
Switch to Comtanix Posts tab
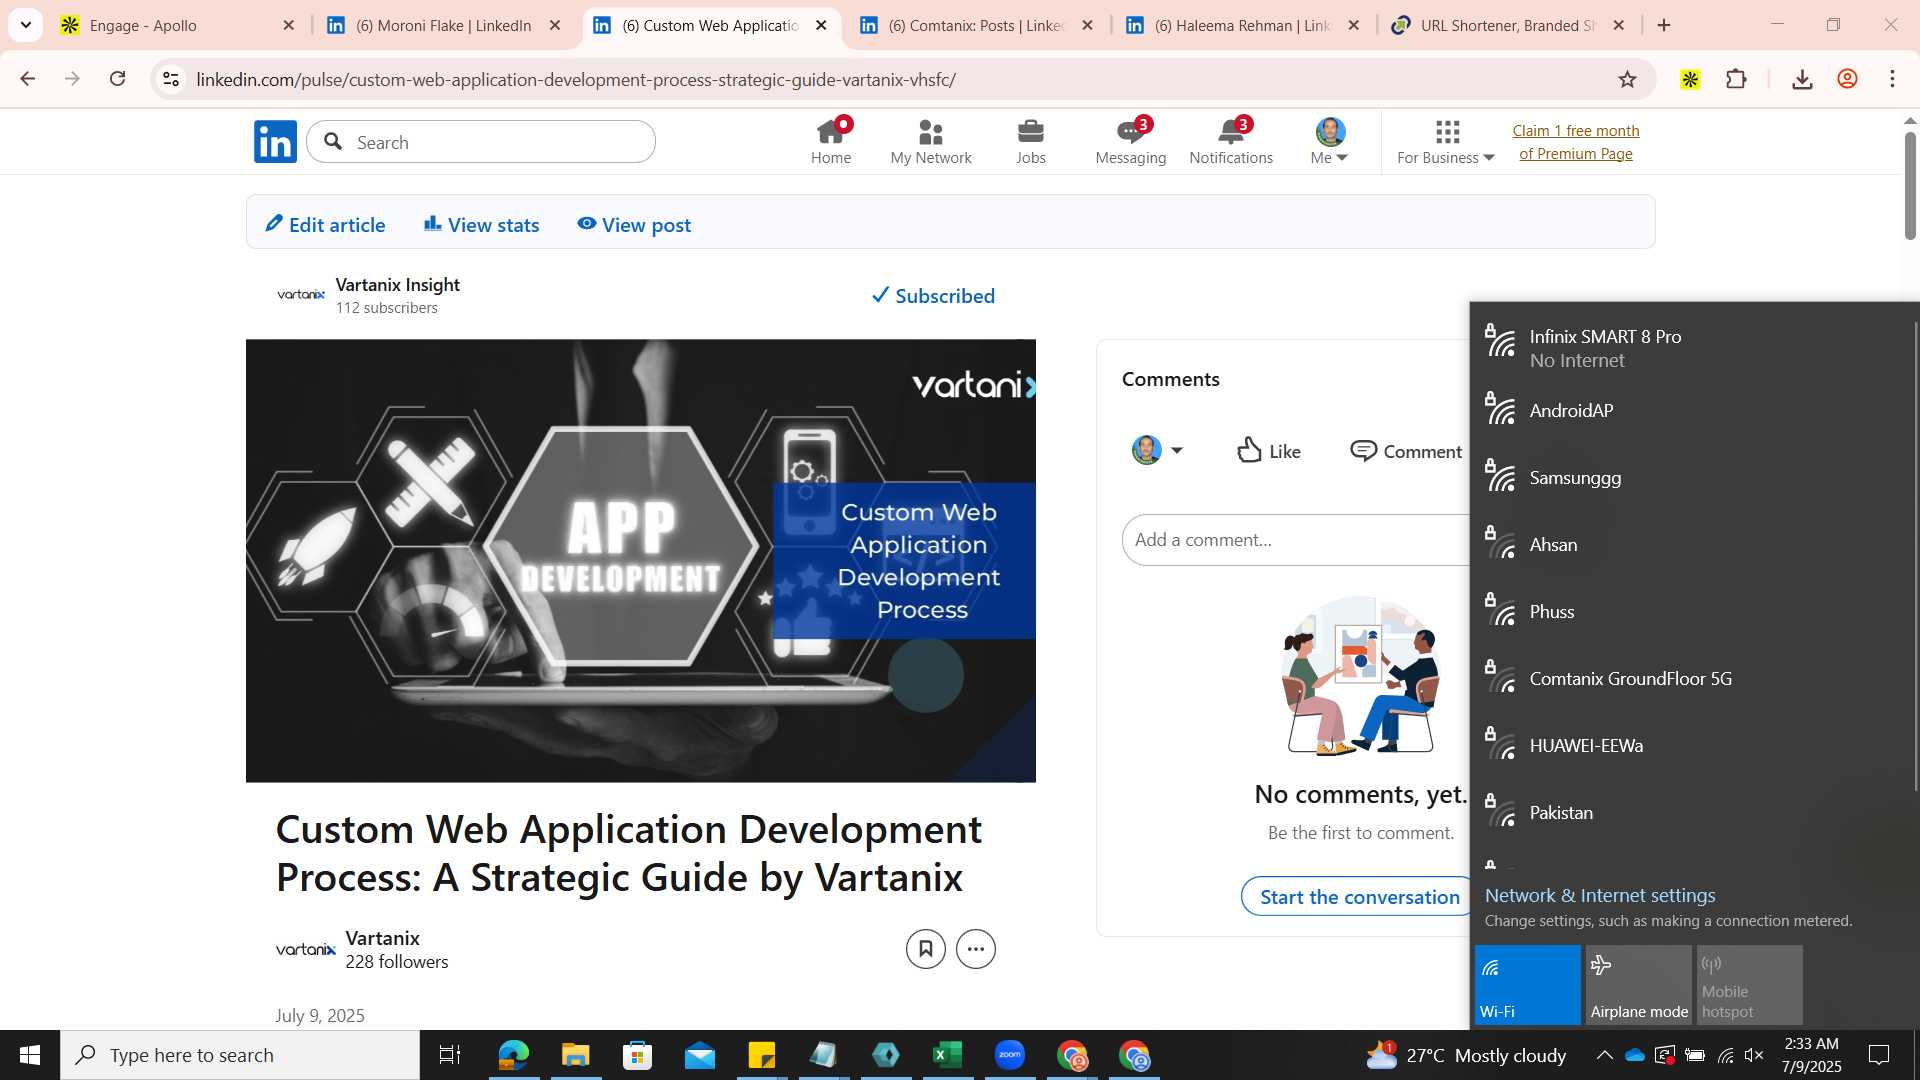tap(977, 25)
